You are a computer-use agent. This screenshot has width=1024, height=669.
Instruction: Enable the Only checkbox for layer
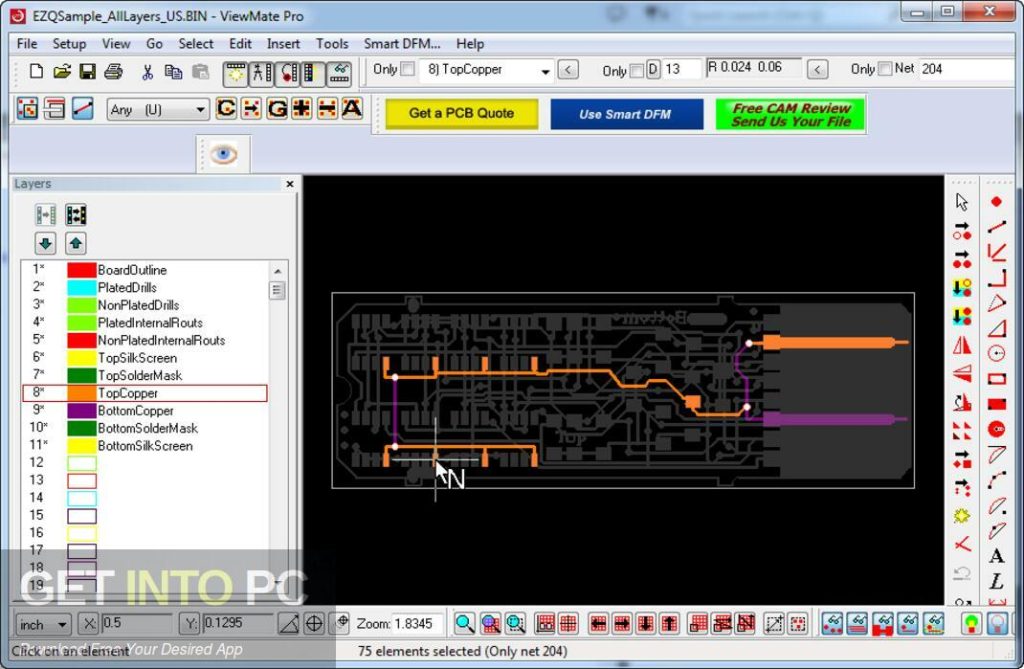pos(408,70)
